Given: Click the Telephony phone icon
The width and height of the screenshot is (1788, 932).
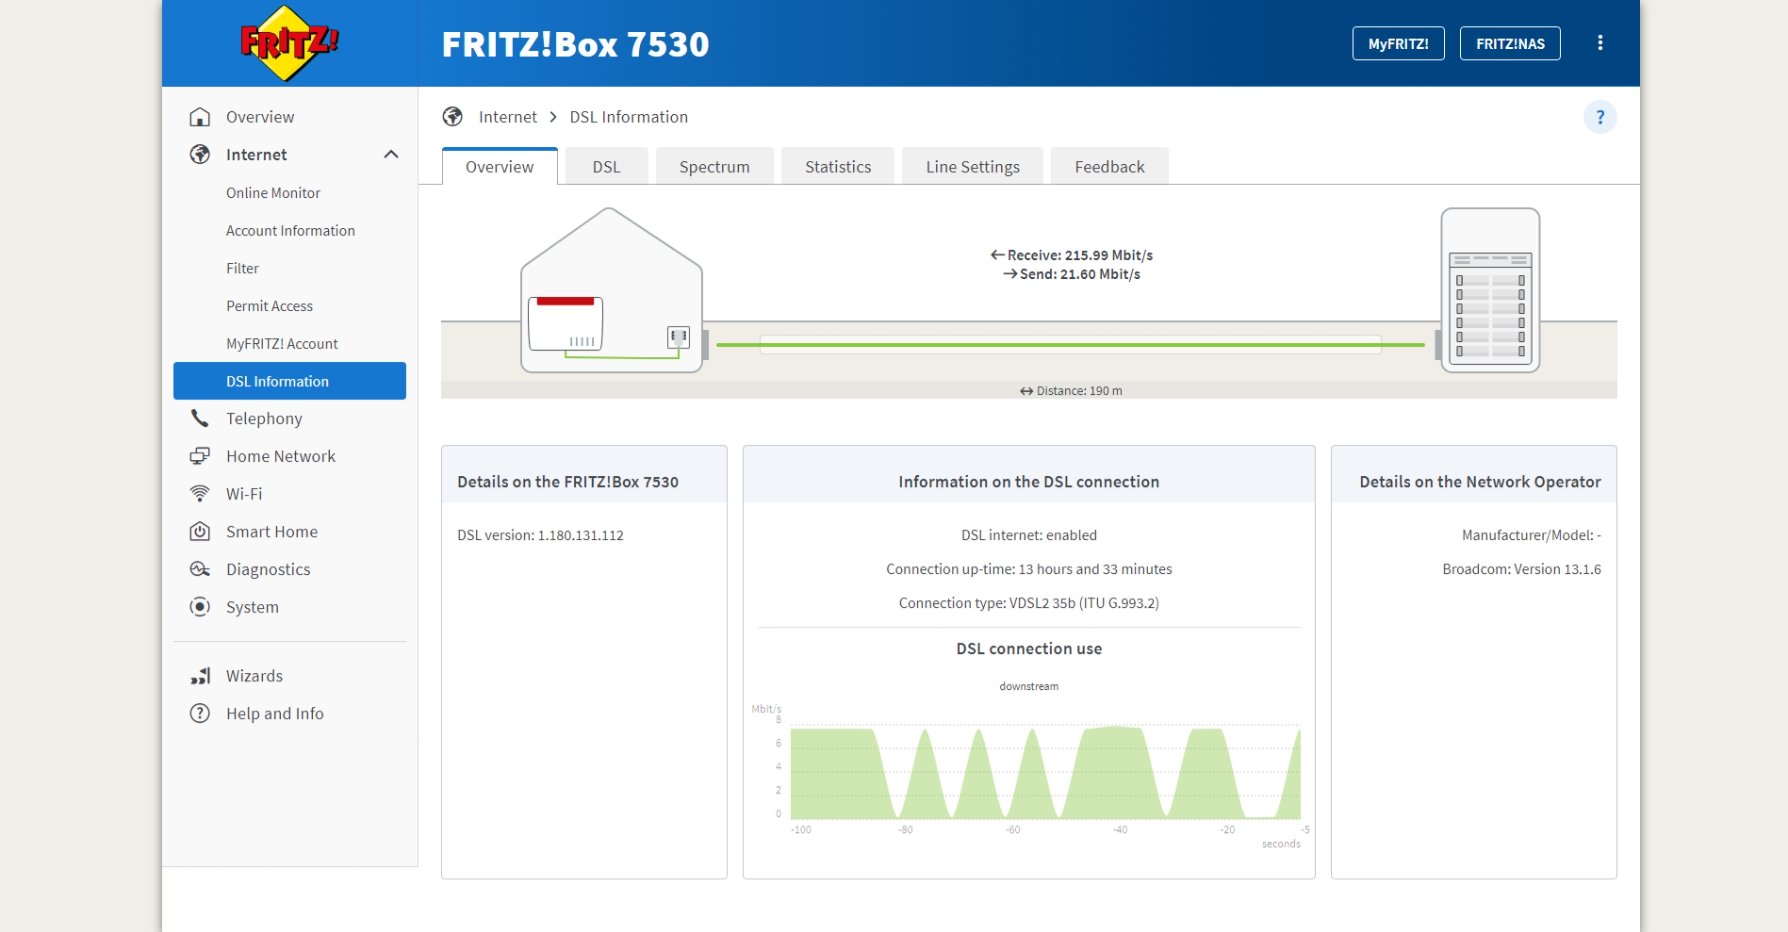Looking at the screenshot, I should coord(200,418).
